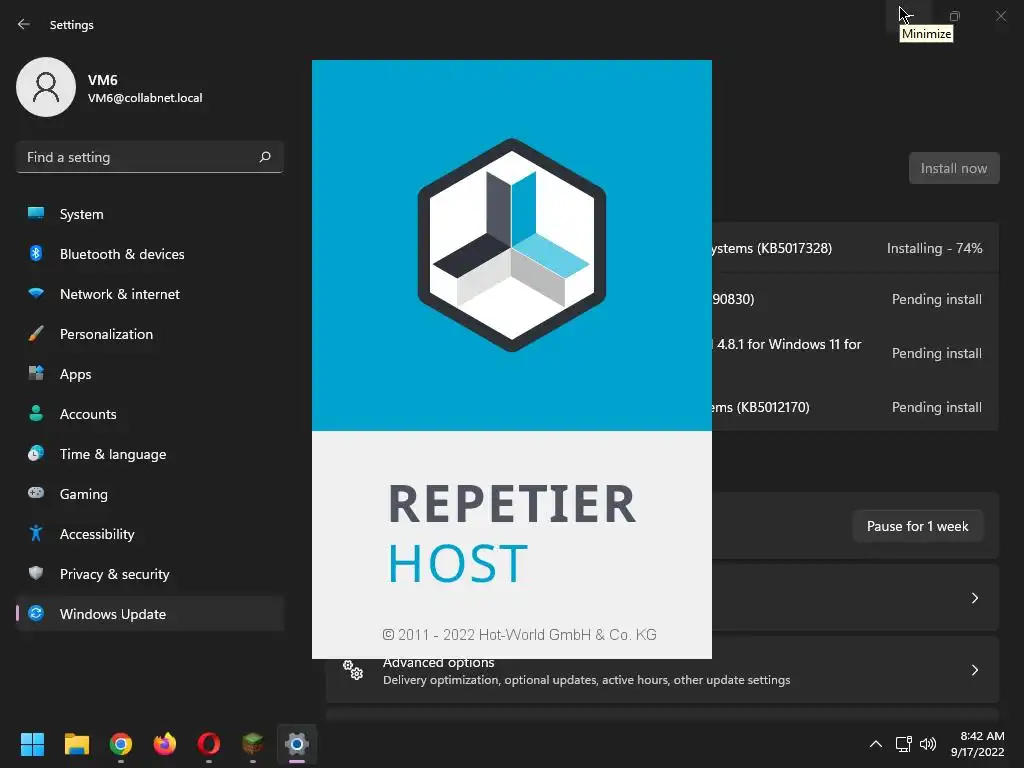Open Accounts settings
1024x768 pixels.
click(150, 414)
